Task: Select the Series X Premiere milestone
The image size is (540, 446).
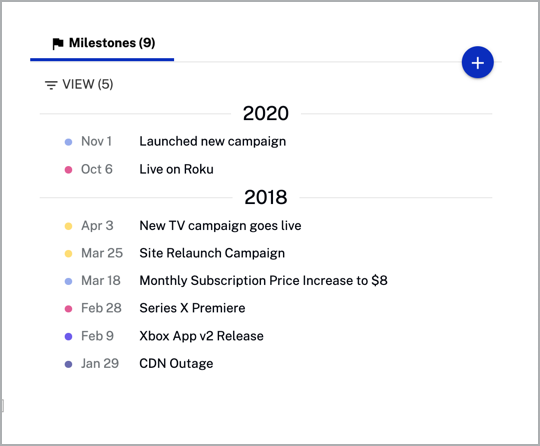Action: pos(192,308)
